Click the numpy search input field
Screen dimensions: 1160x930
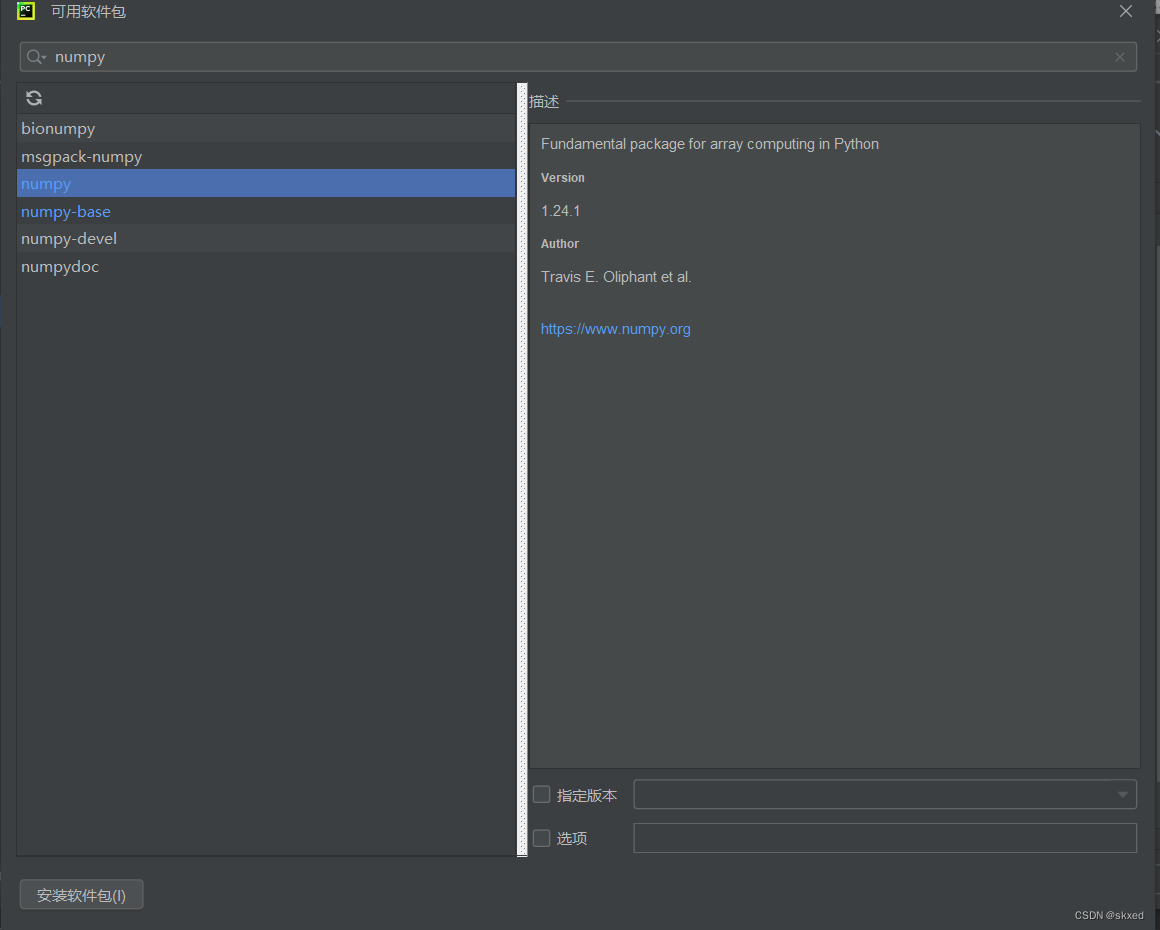[578, 57]
